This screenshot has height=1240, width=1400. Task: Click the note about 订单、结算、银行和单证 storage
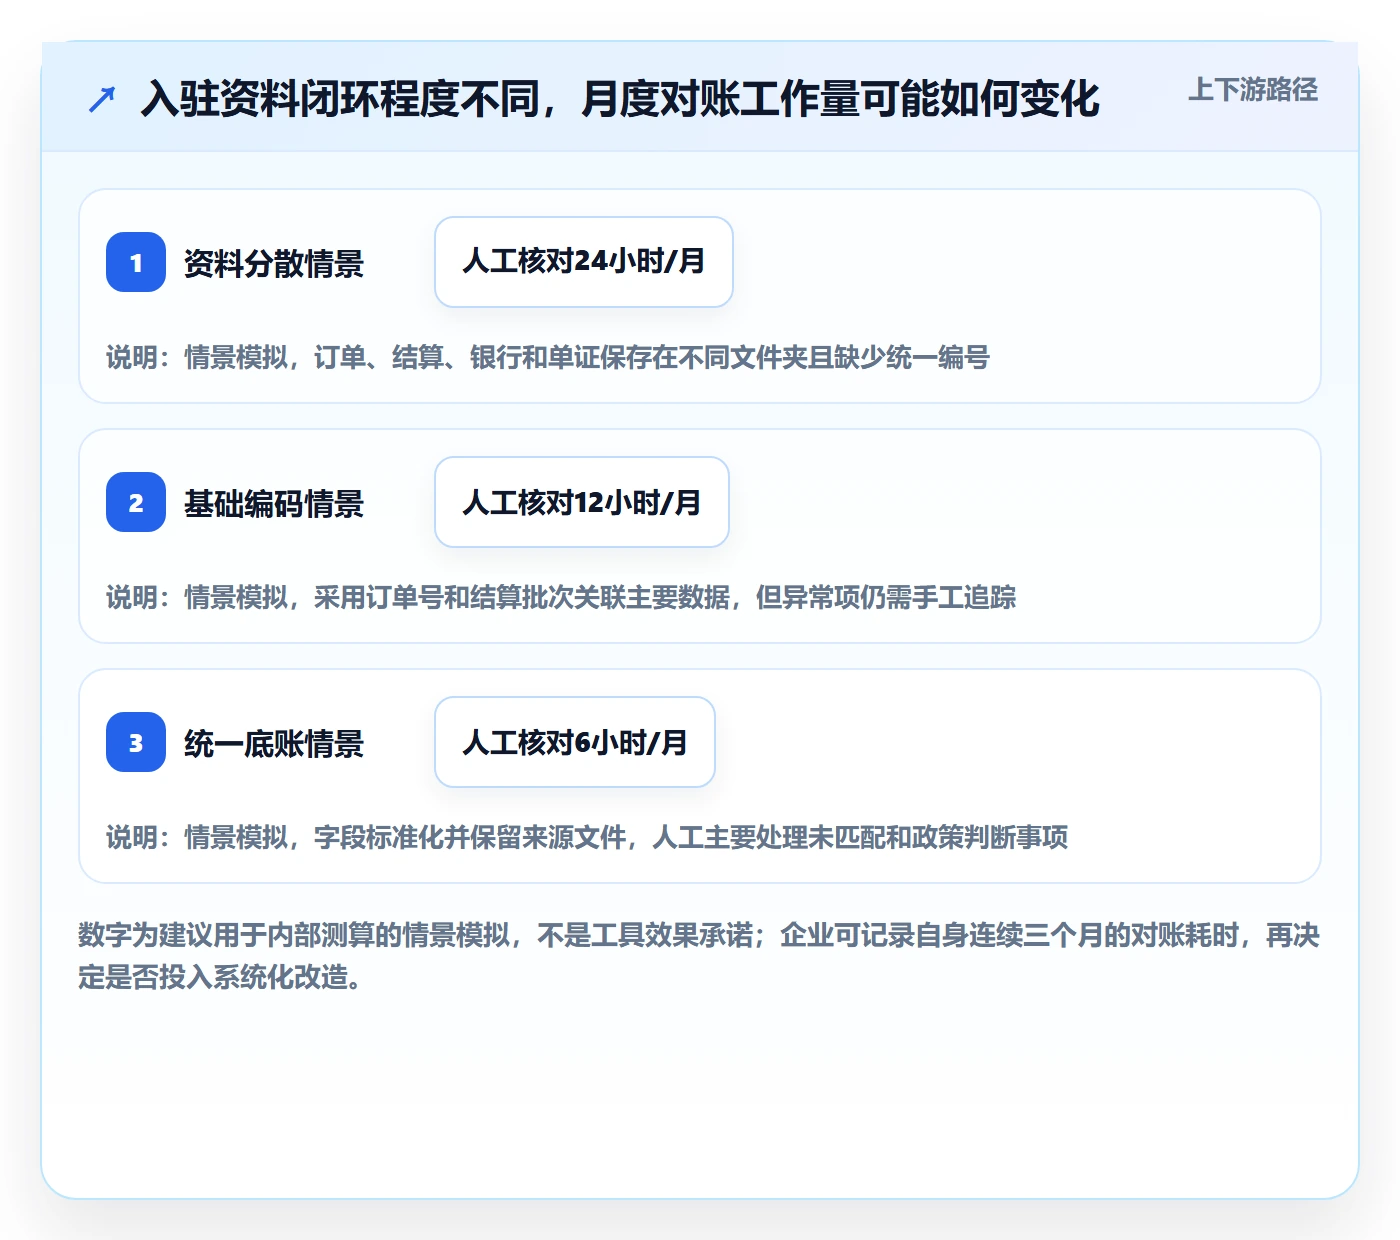coord(548,357)
